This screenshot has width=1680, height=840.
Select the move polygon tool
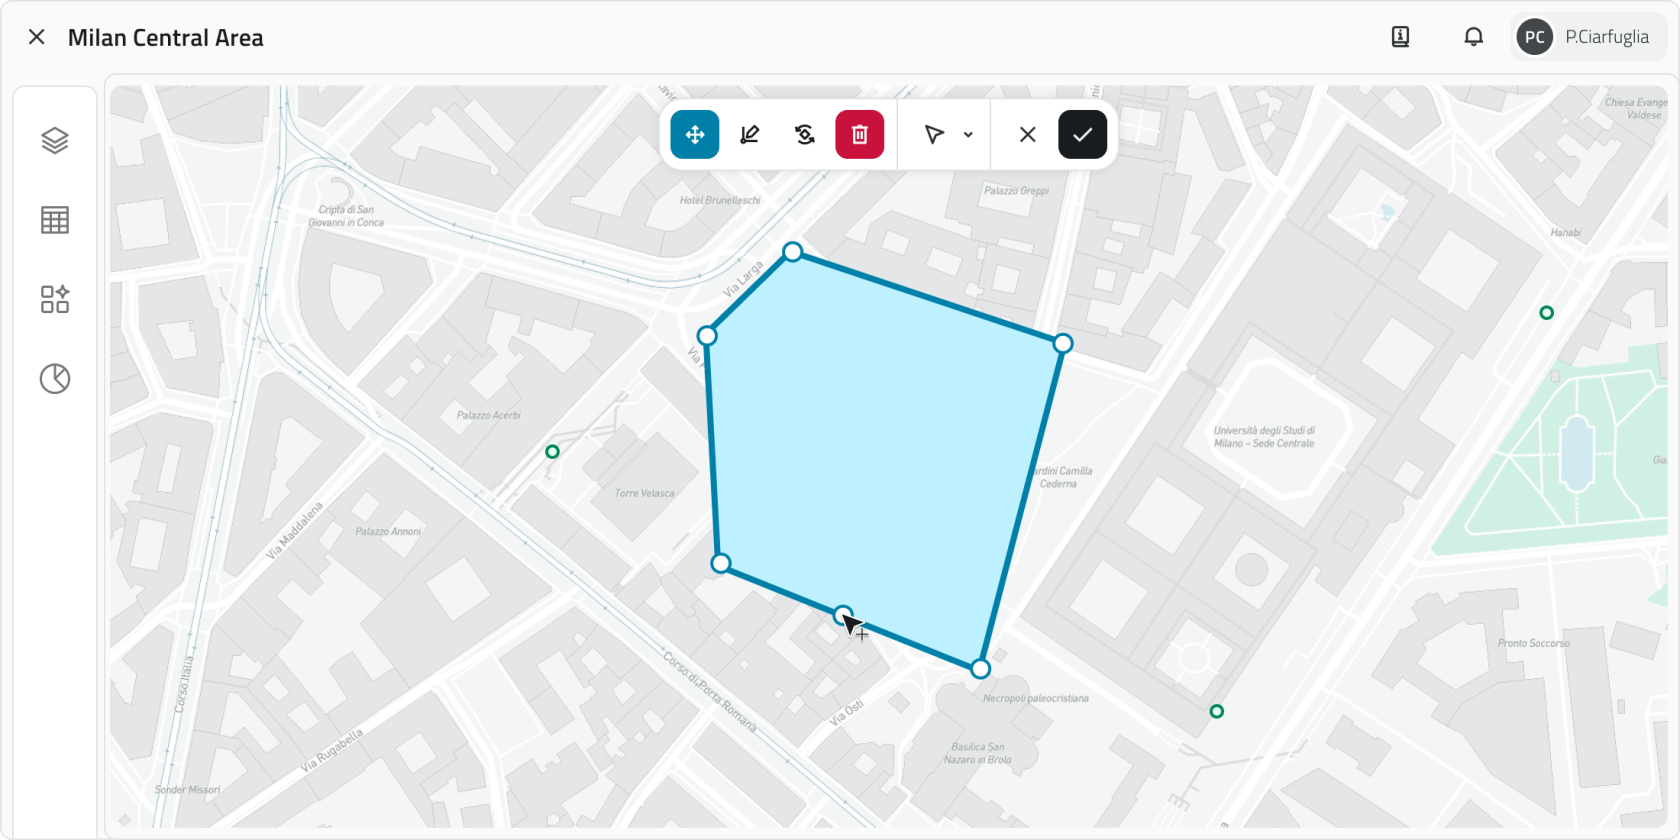pos(695,135)
